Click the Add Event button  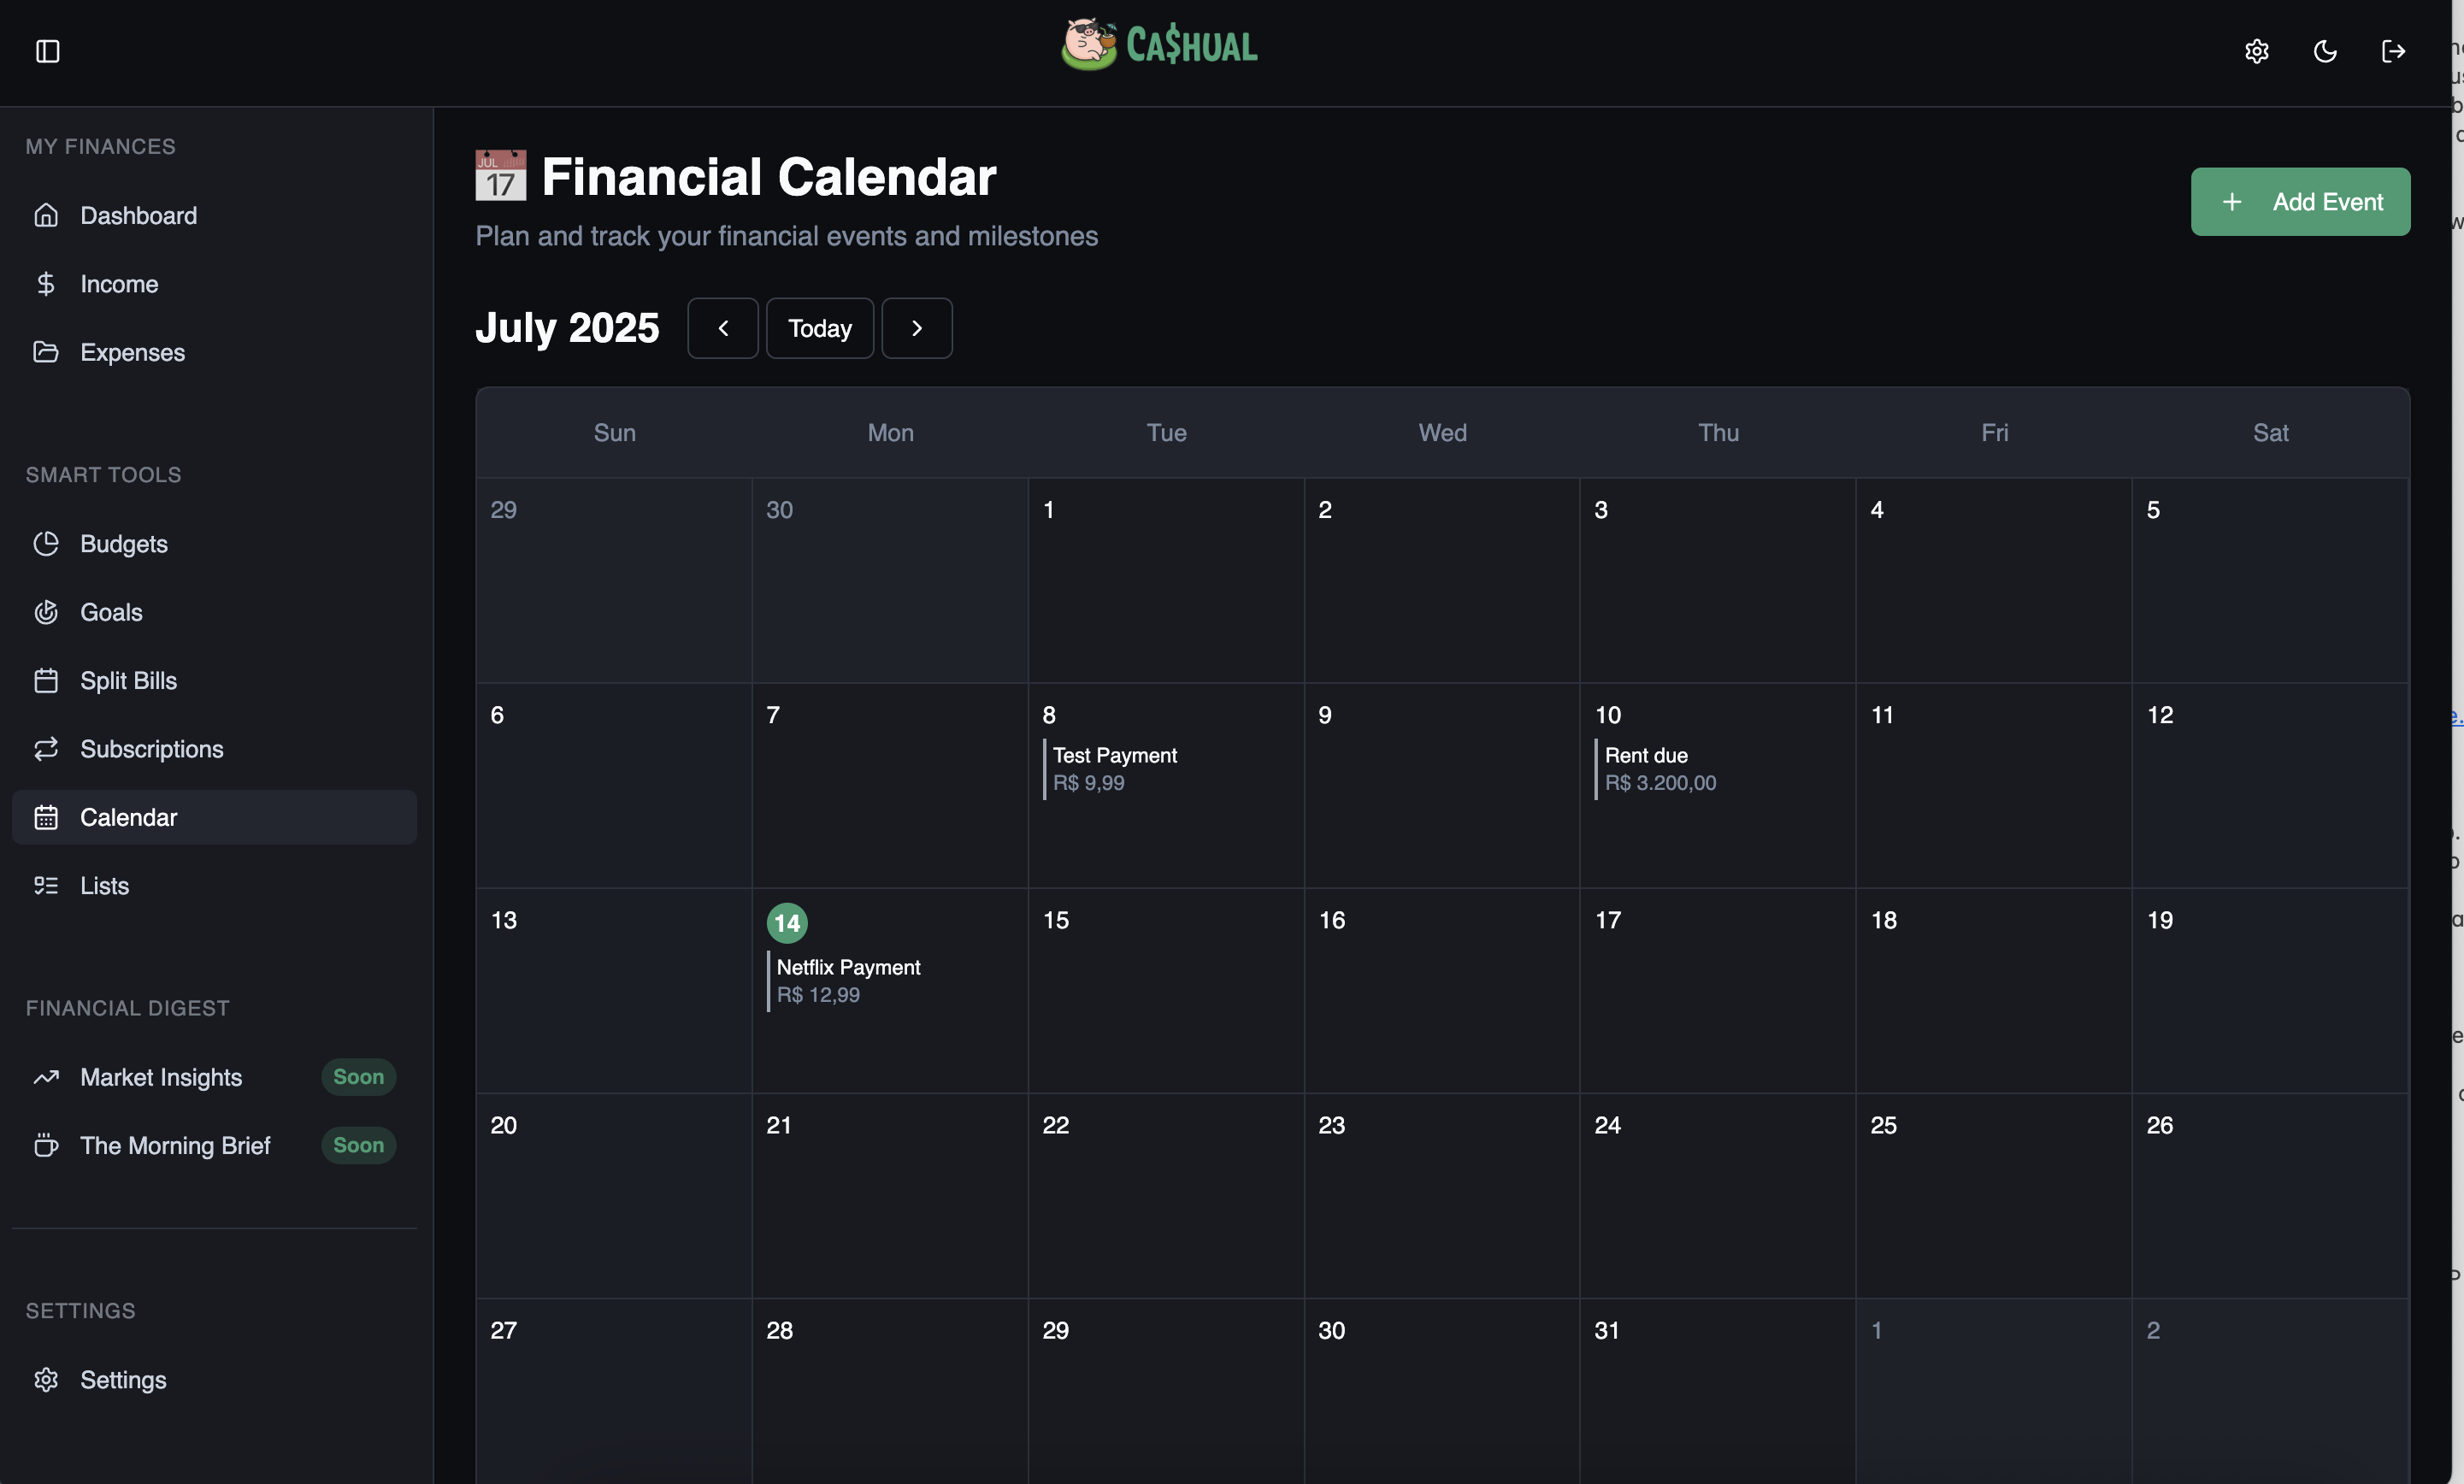coord(2299,202)
